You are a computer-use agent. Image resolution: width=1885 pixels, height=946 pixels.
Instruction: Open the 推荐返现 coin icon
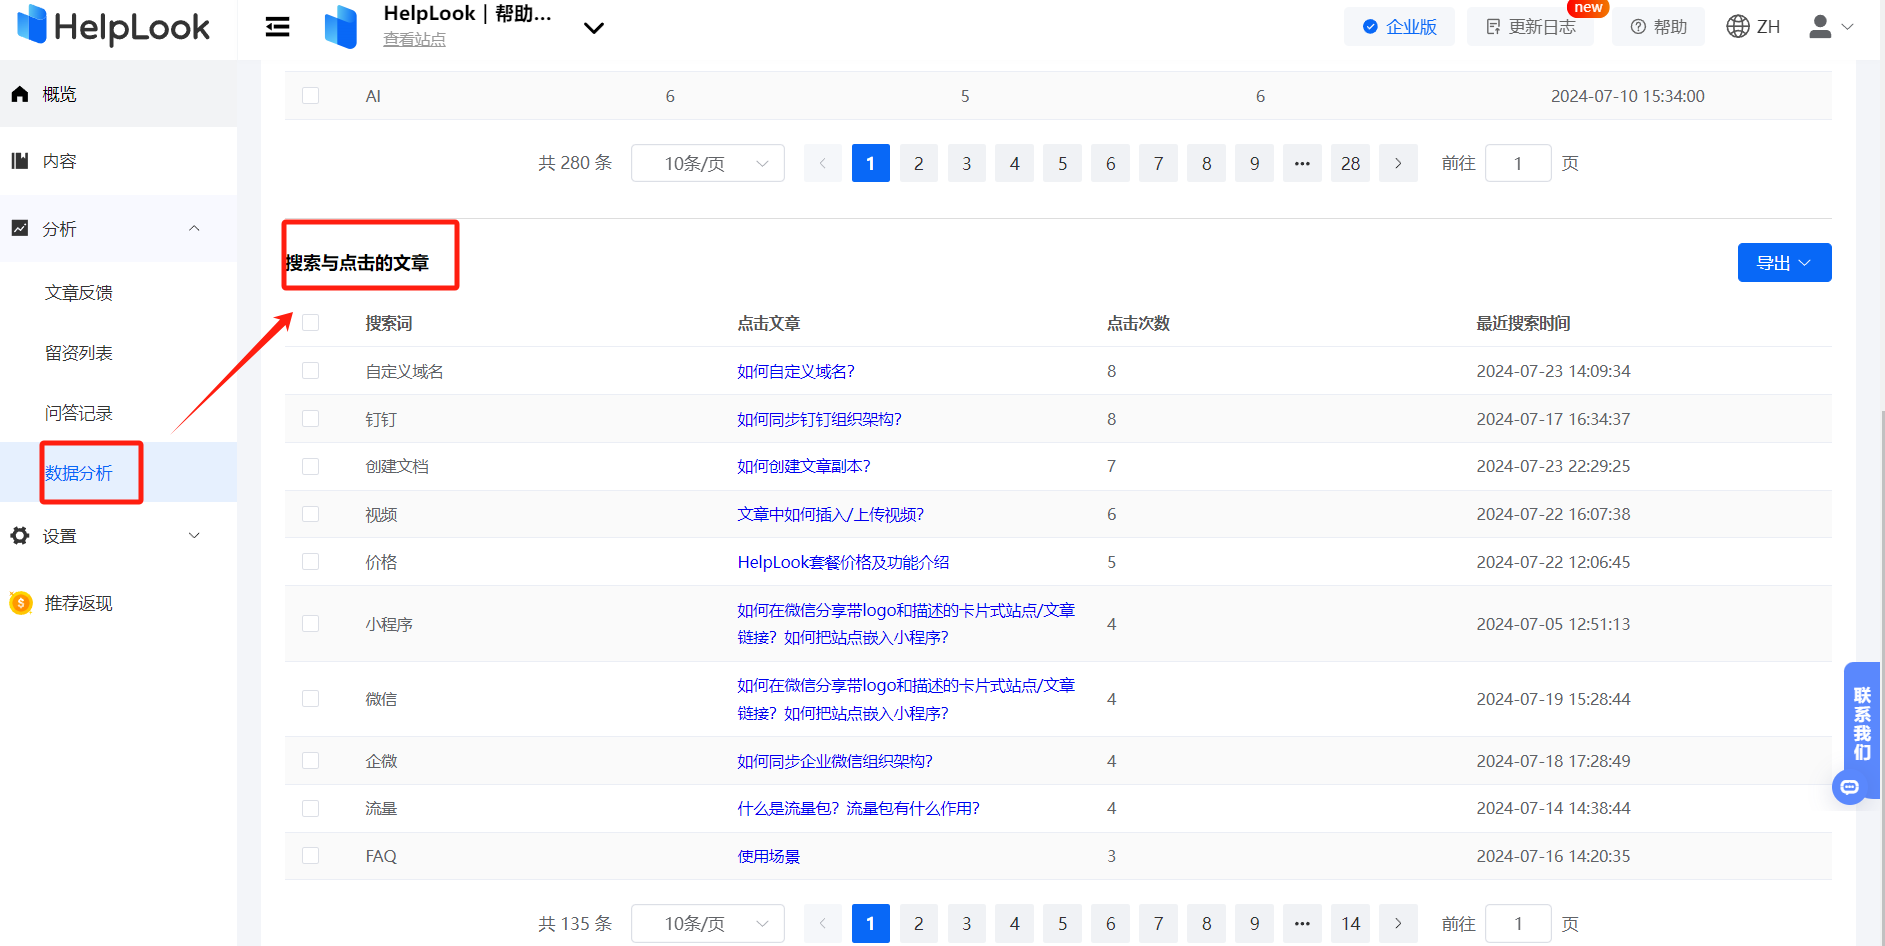pyautogui.click(x=20, y=603)
